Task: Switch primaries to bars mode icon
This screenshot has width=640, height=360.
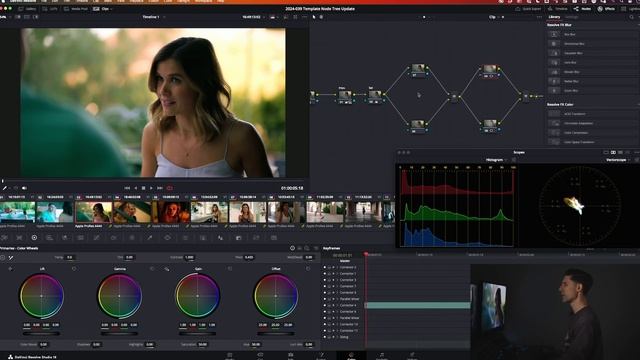Action: 300,248
